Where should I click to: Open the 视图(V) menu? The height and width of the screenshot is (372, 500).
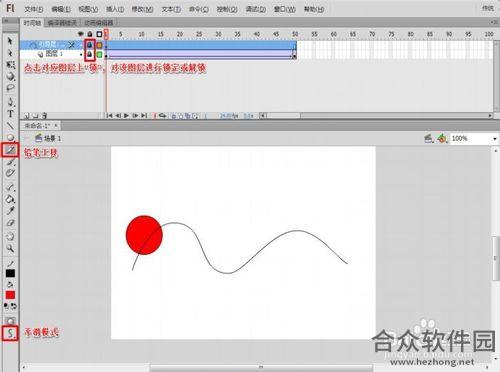(88, 9)
